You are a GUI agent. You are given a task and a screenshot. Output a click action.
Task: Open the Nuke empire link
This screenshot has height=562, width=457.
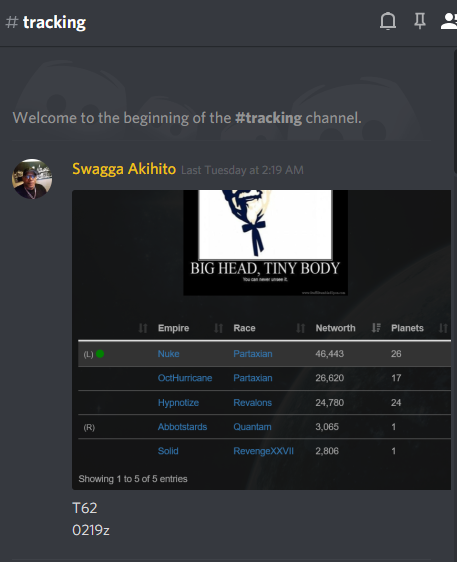168,354
